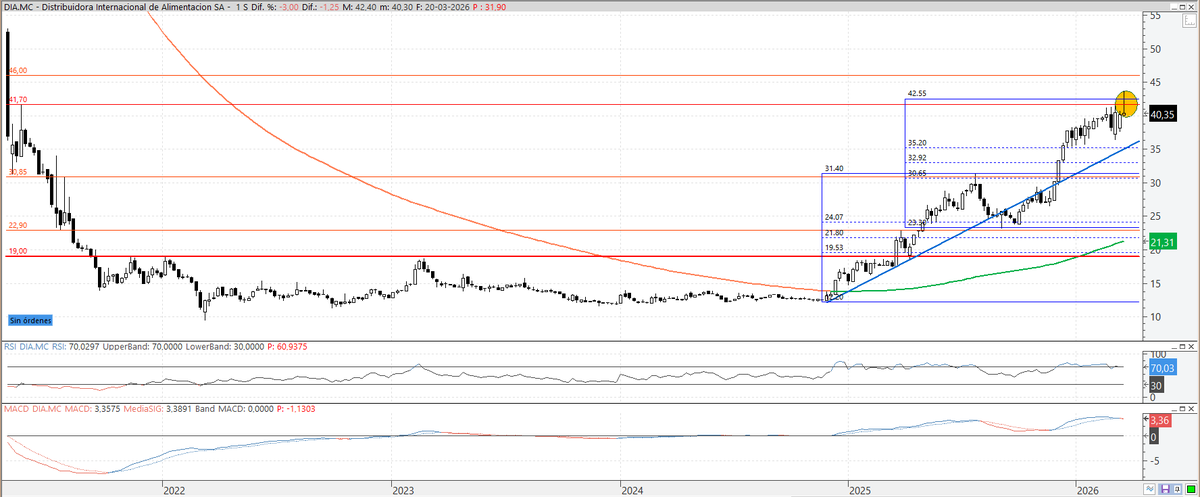Minimize the main price chart panel
The image size is (1200, 497).
coord(1174,7)
